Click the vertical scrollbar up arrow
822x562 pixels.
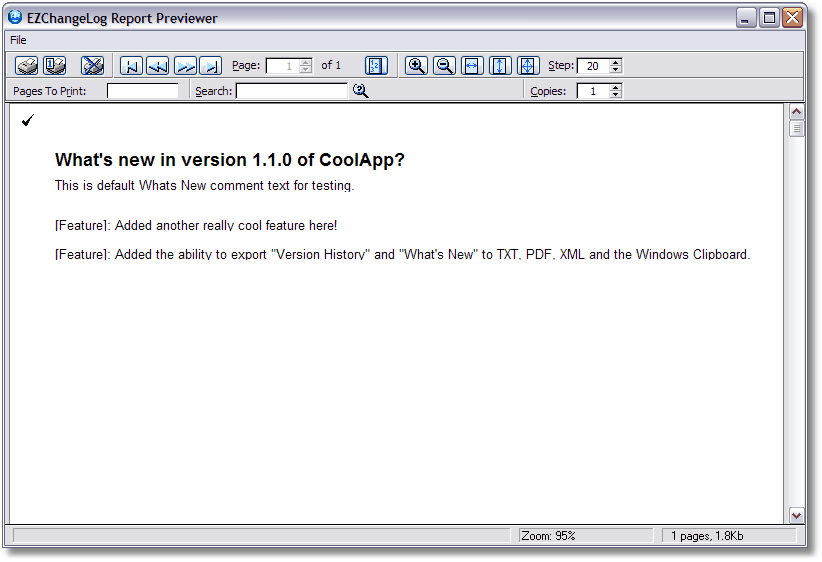[796, 112]
